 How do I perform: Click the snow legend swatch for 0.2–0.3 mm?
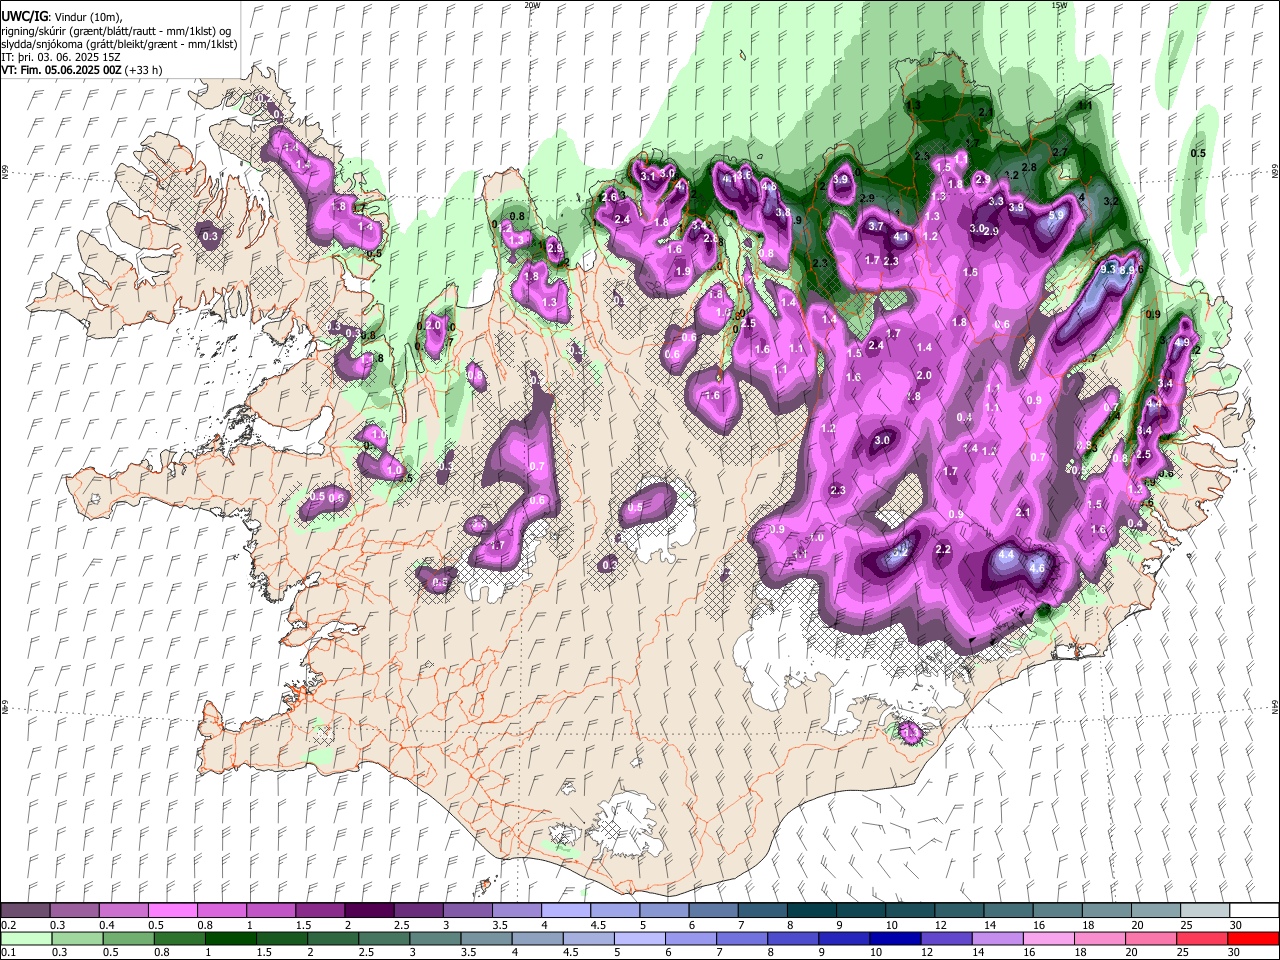point(26,910)
